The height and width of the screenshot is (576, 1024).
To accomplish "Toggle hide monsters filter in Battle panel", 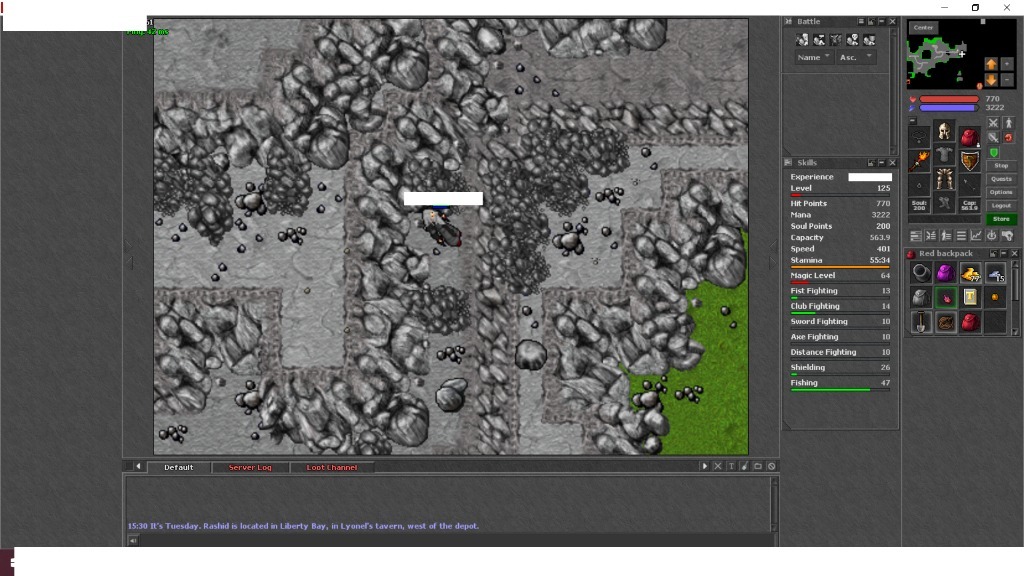I will pos(836,40).
